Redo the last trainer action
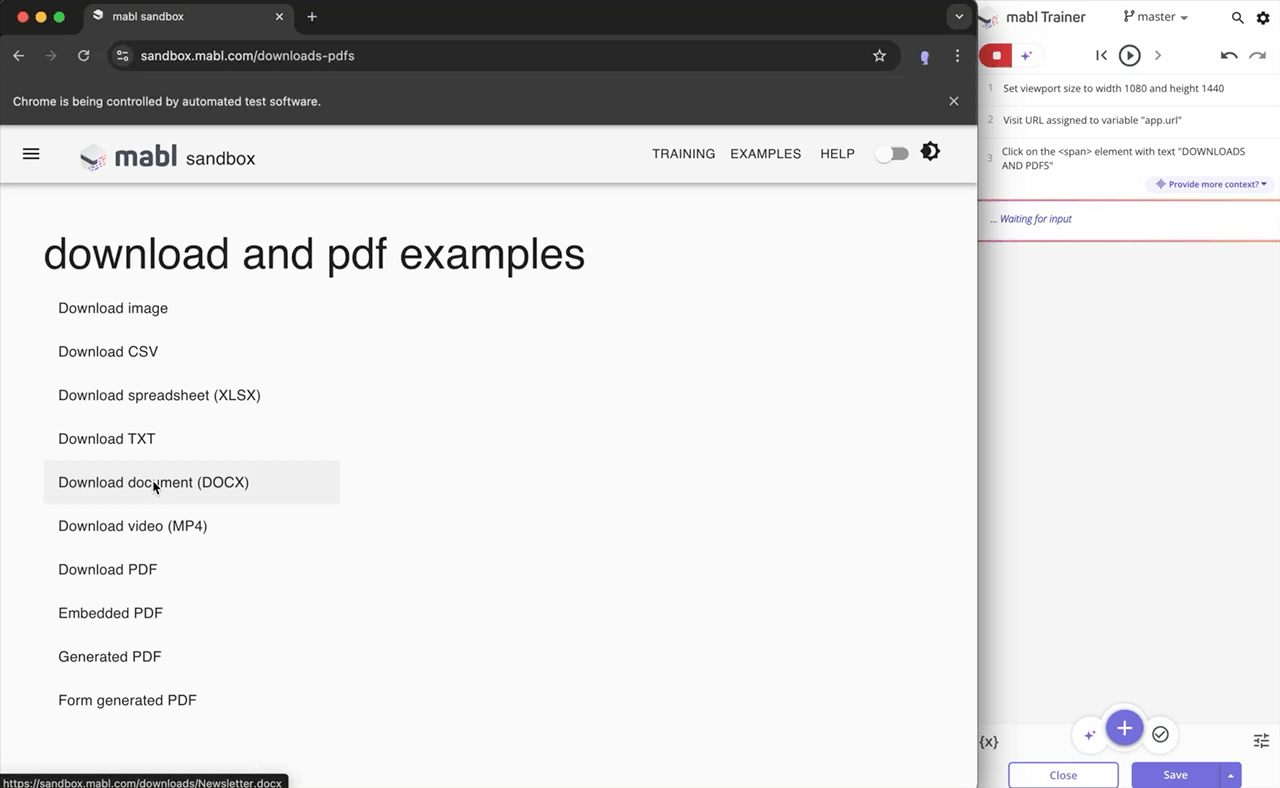 [1257, 55]
